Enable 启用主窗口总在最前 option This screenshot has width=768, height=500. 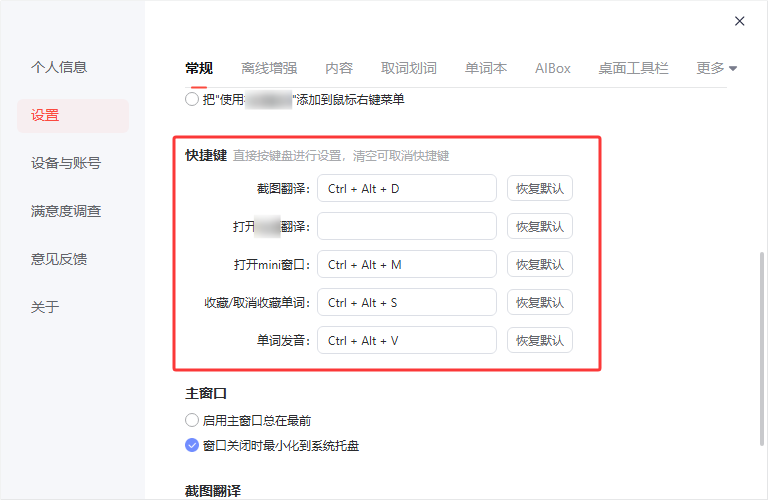pyautogui.click(x=192, y=420)
